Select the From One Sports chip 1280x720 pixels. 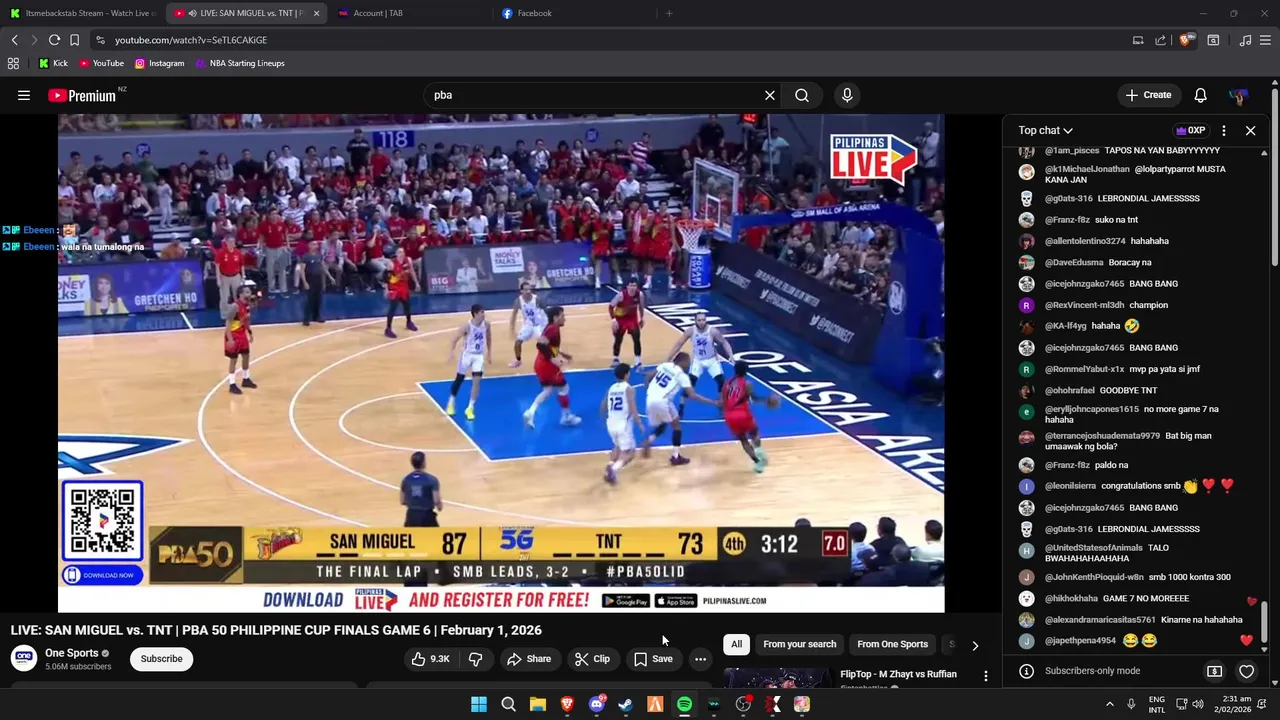pos(892,644)
